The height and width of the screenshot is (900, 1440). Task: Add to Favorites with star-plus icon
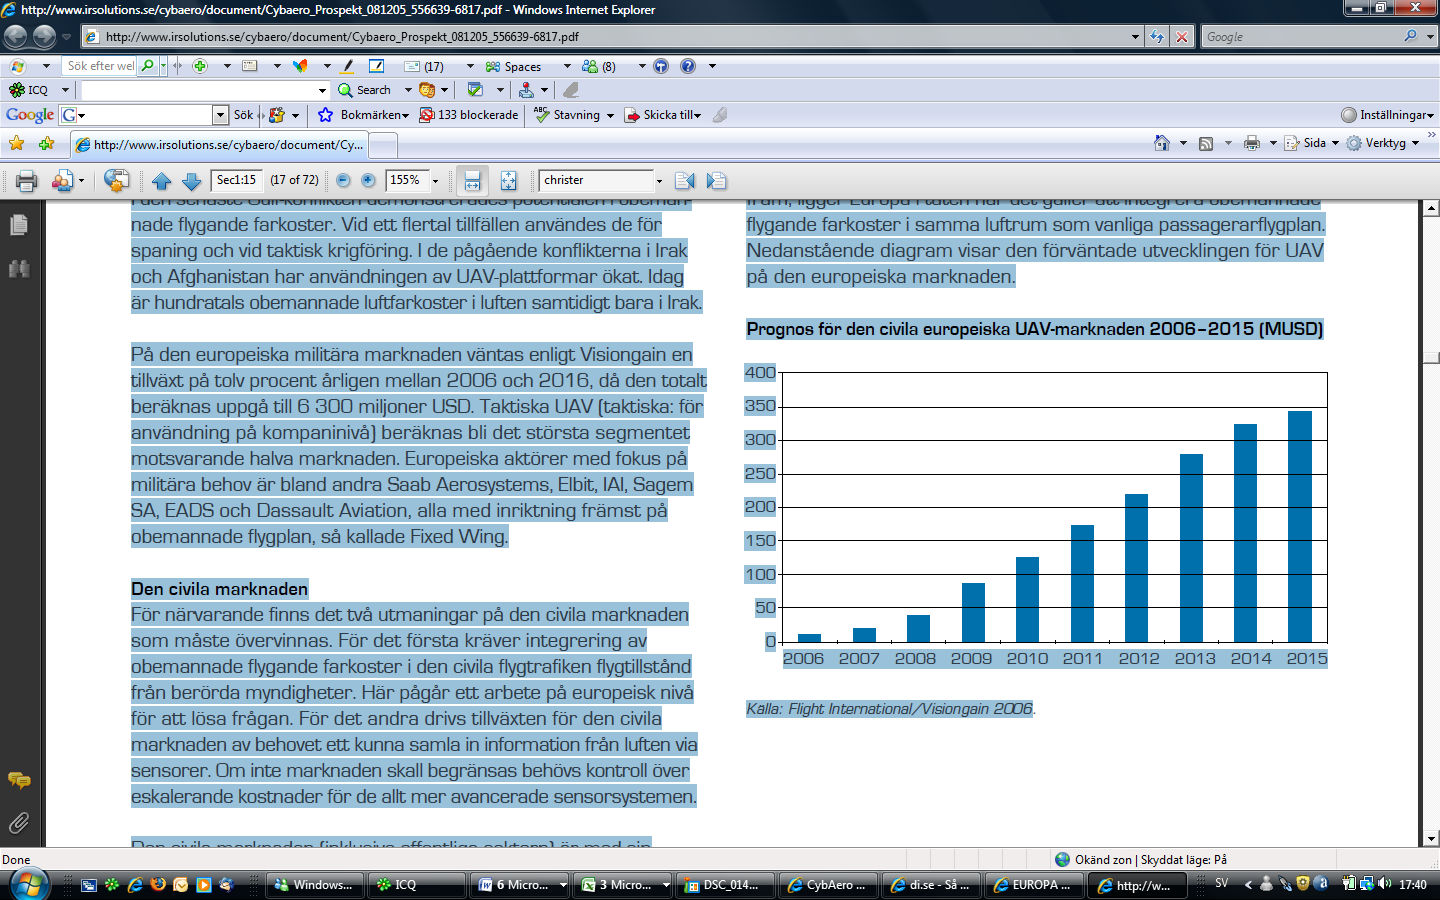[46, 144]
